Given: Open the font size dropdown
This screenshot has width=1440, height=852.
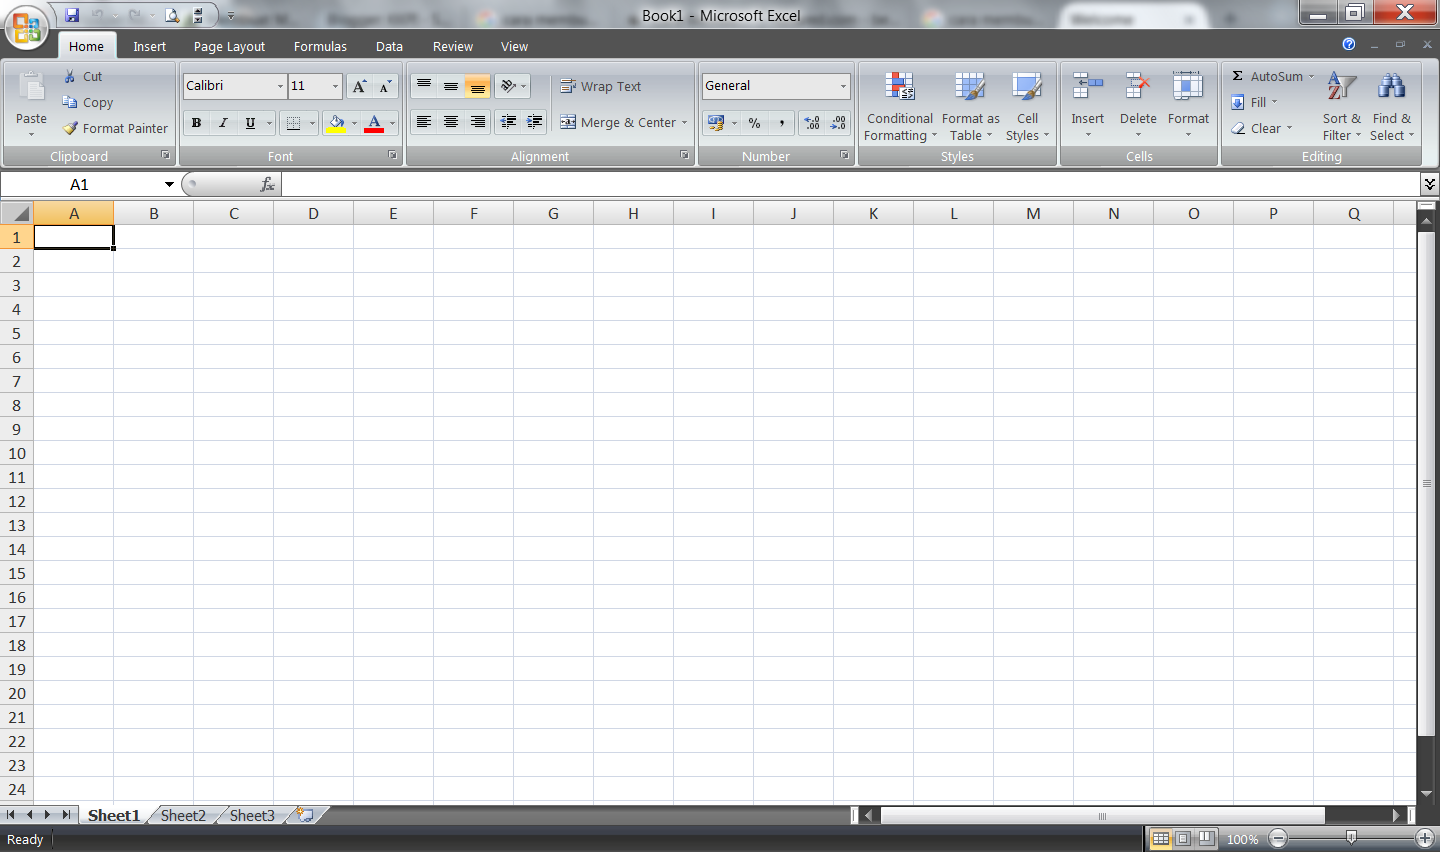Looking at the screenshot, I should click(335, 86).
